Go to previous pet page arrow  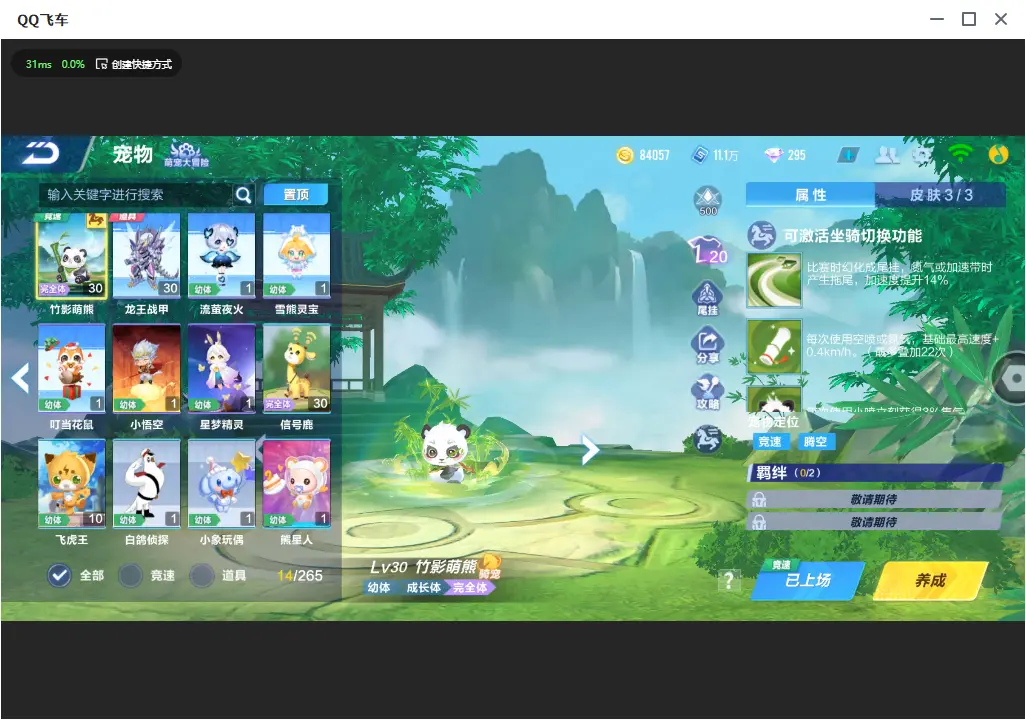(x=20, y=378)
